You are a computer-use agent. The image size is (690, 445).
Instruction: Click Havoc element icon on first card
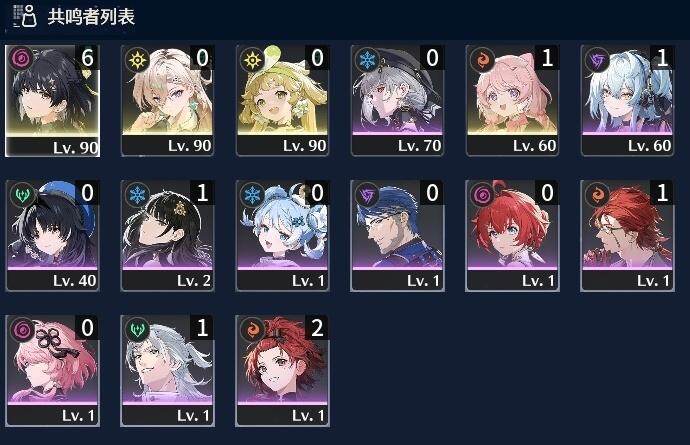tap(20, 58)
